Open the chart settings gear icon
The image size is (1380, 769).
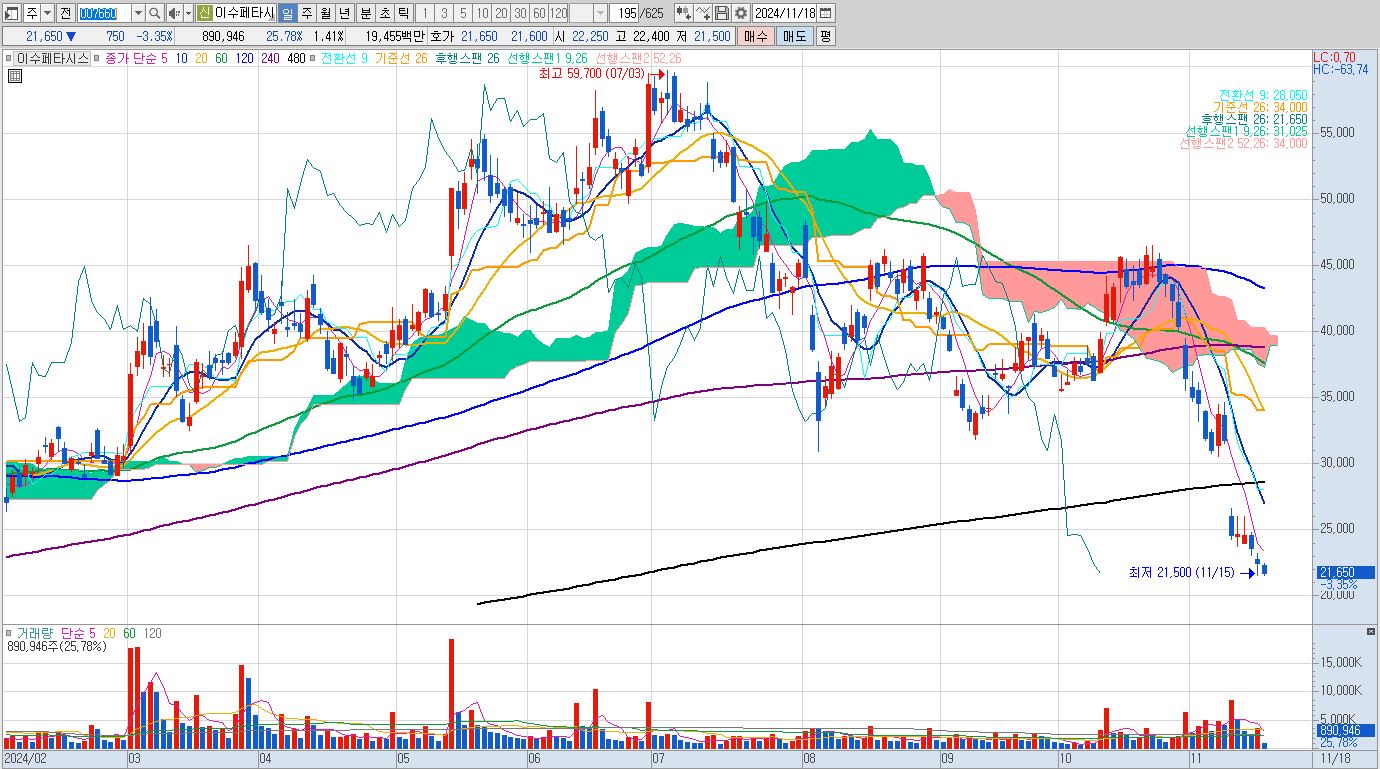[x=741, y=13]
